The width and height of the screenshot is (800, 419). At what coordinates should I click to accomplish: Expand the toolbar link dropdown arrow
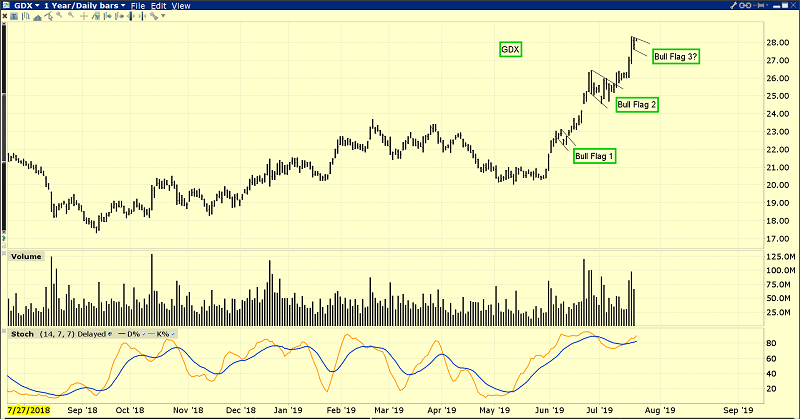tap(163, 16)
